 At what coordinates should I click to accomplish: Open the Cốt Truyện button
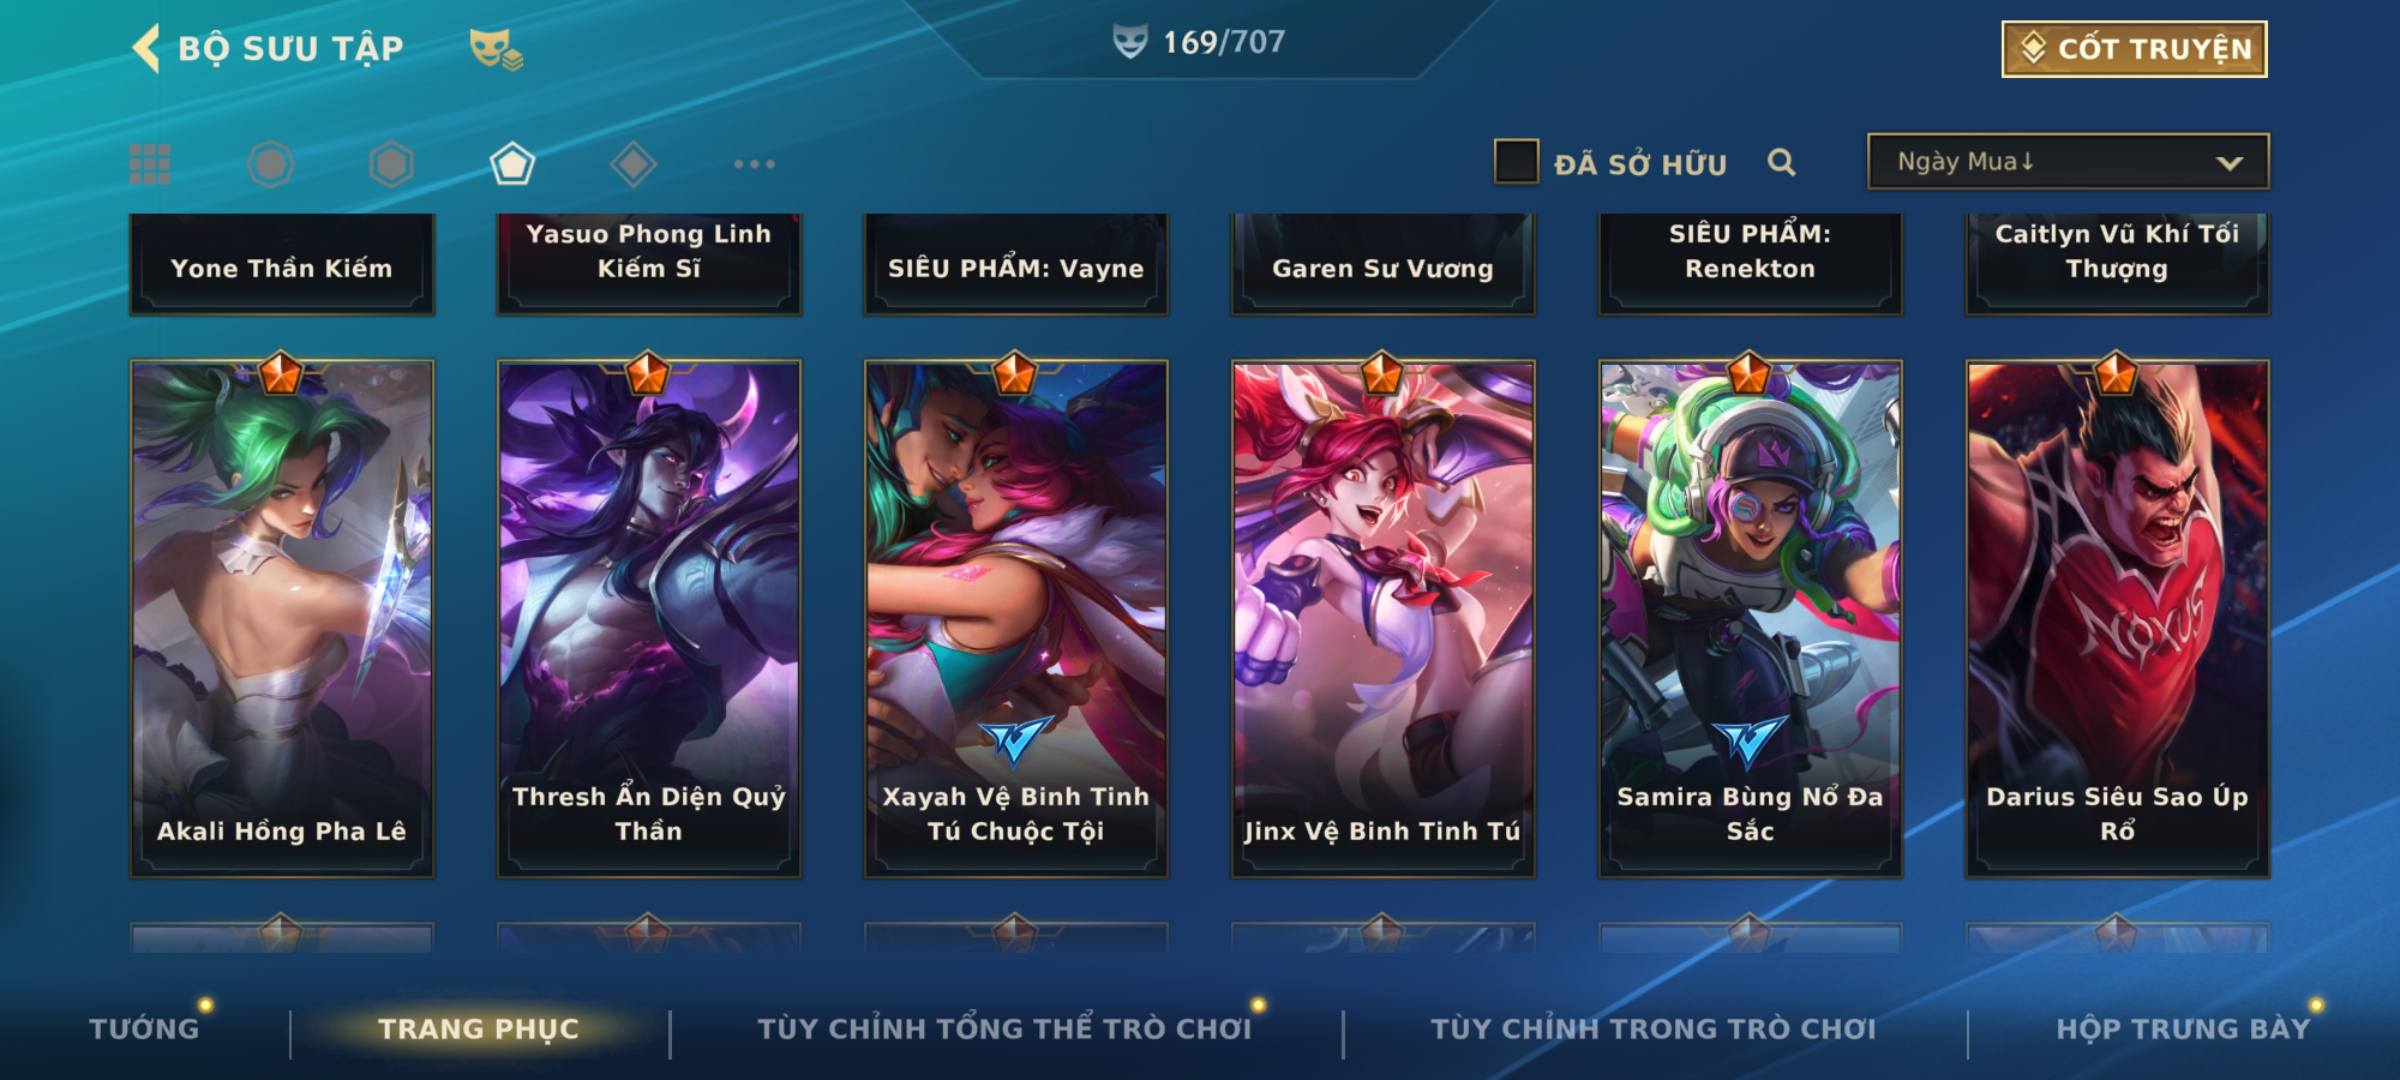2134,49
